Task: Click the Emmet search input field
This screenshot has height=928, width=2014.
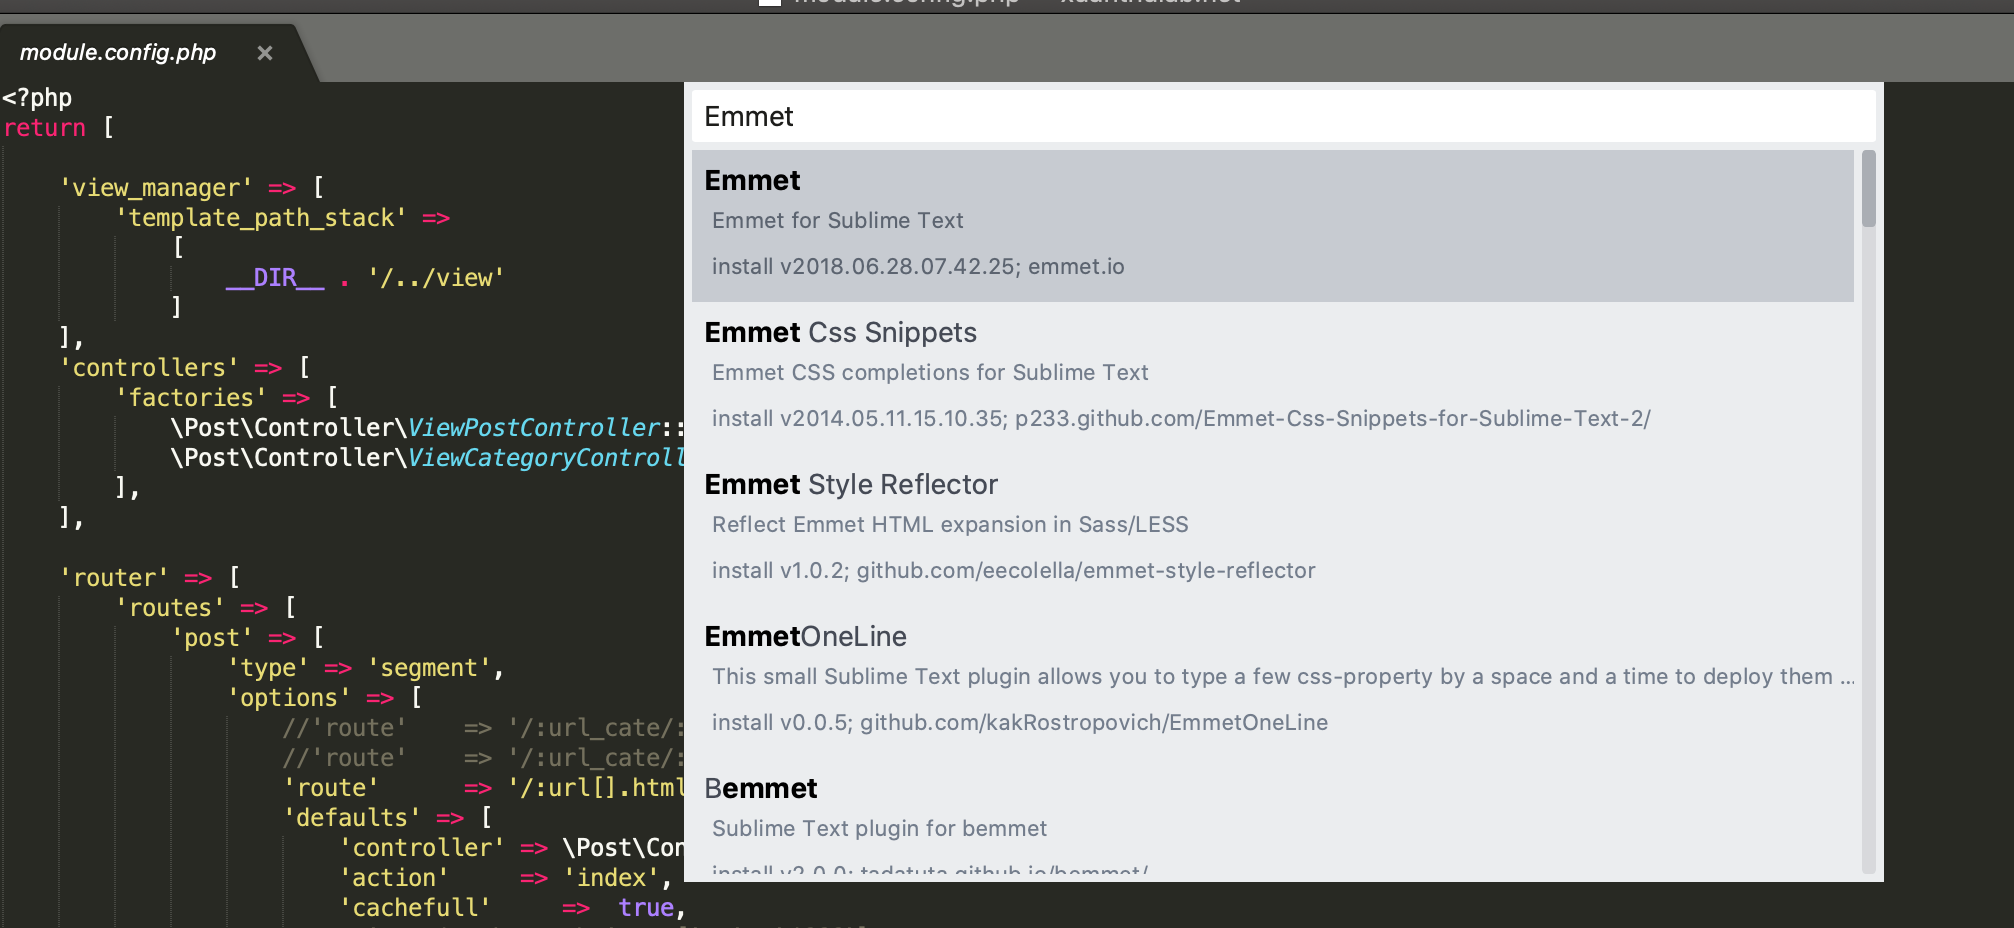Action: point(1283,116)
